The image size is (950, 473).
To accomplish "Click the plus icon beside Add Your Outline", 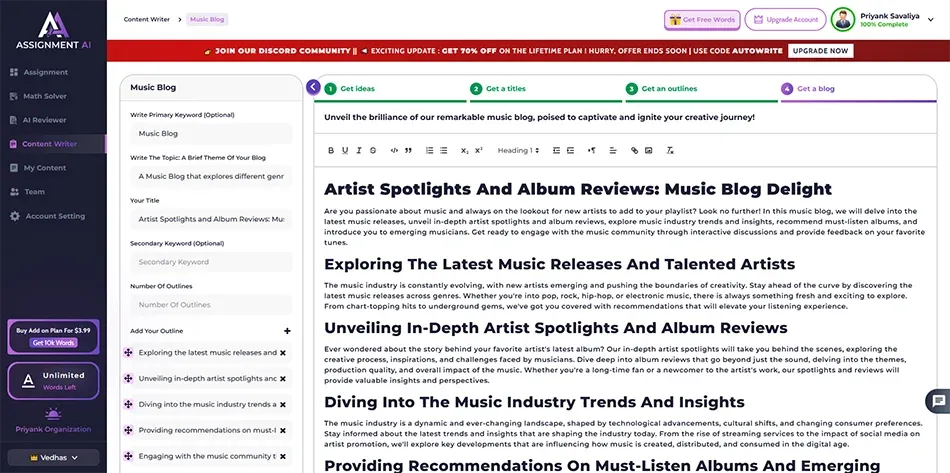I will (x=287, y=331).
